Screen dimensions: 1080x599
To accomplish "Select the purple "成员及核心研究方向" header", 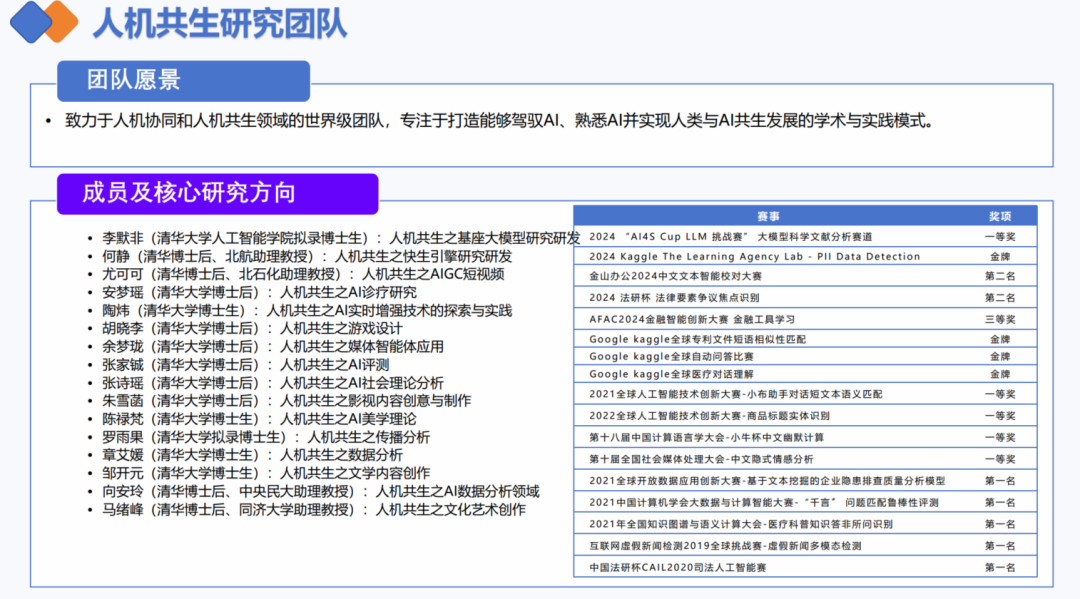I will click(x=218, y=193).
